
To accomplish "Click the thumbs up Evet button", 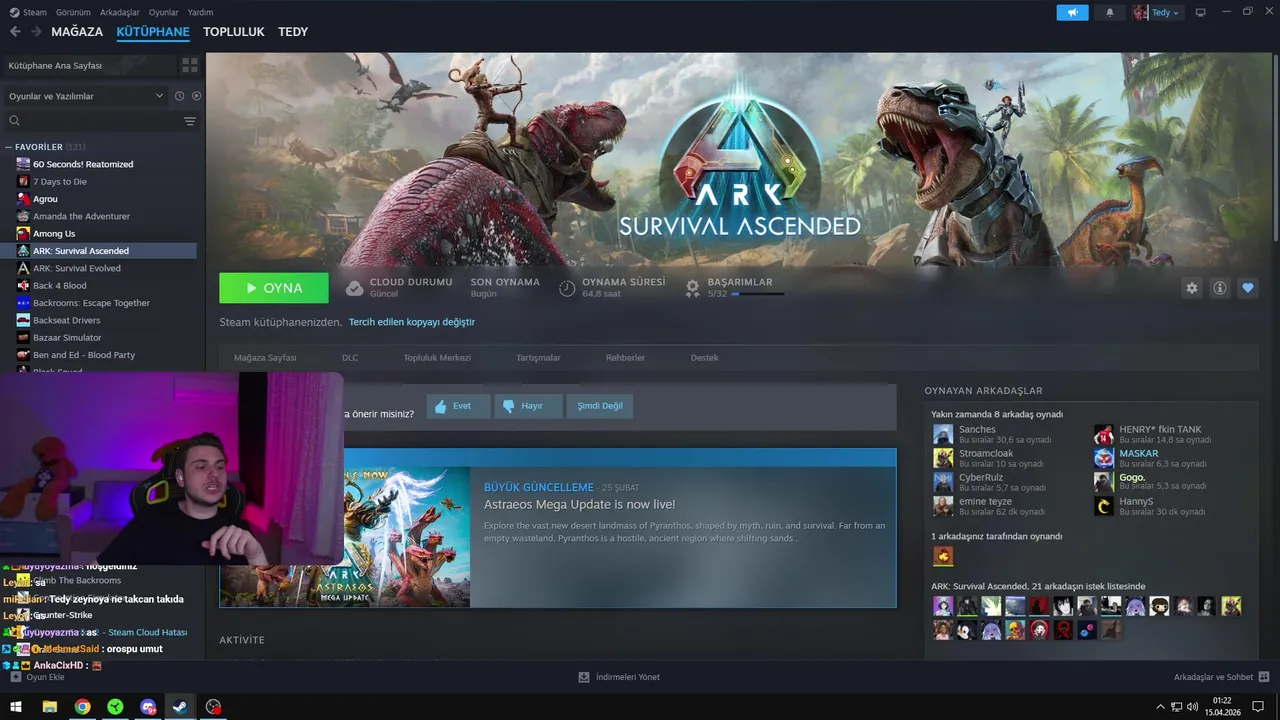I will tap(459, 406).
